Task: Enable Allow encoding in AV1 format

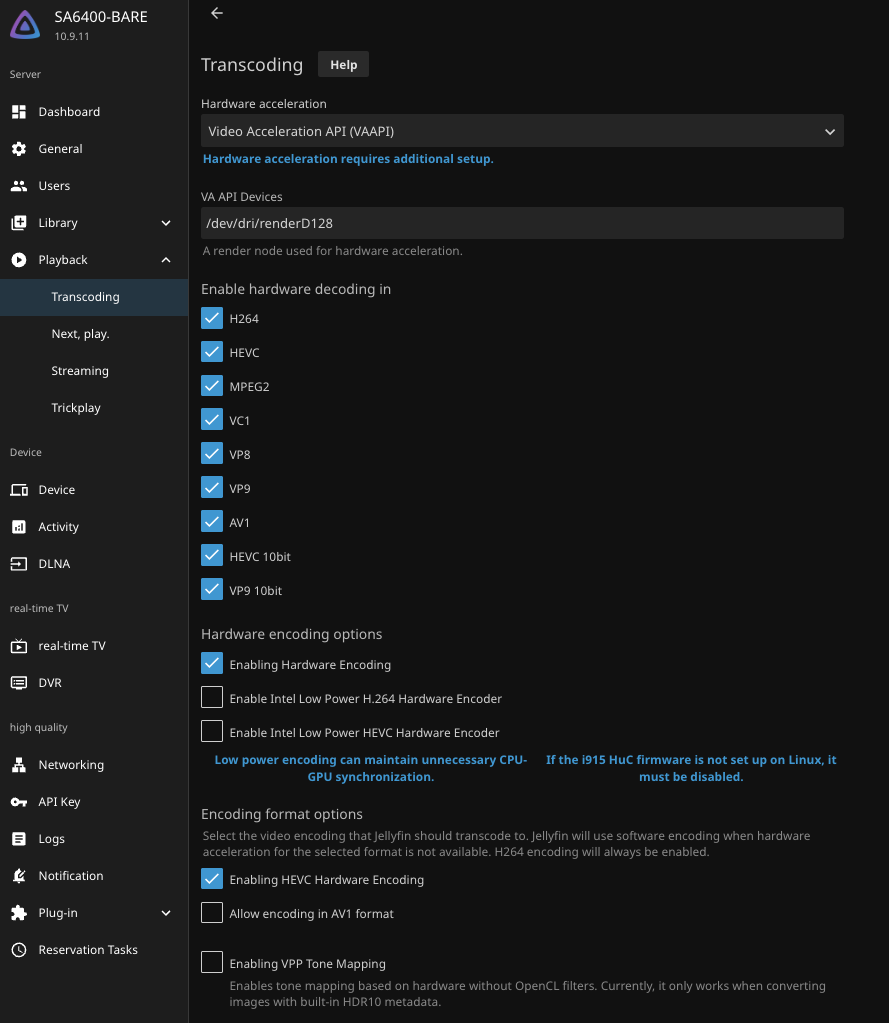Action: pyautogui.click(x=211, y=911)
